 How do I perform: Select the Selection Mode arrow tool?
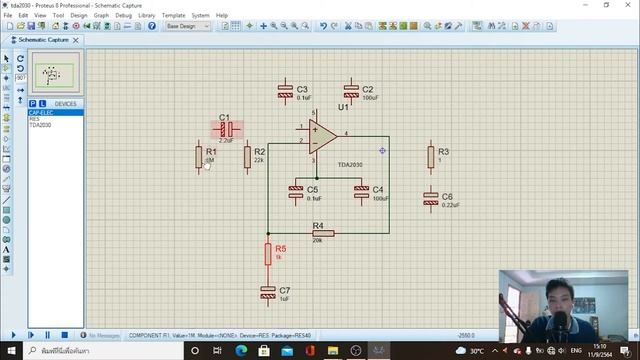6,59
